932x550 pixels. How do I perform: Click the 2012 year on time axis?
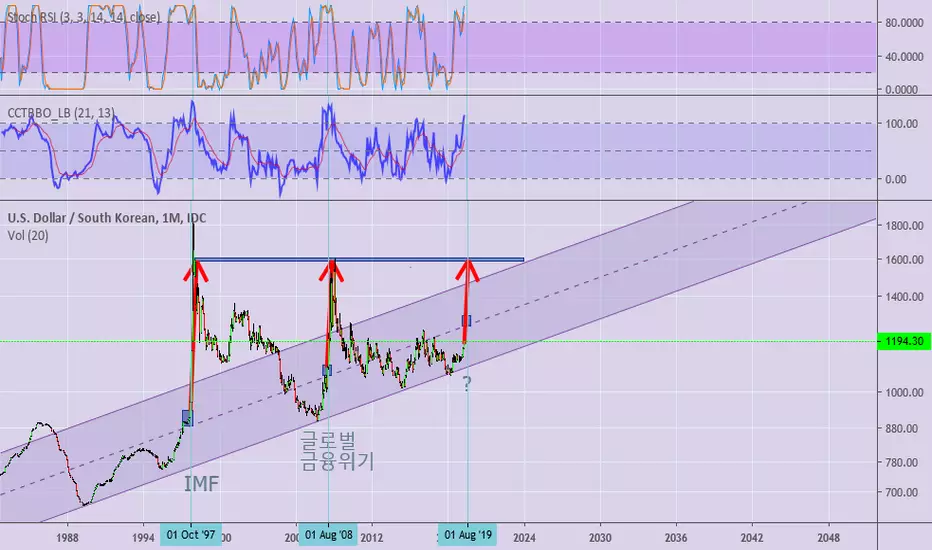[x=371, y=538]
